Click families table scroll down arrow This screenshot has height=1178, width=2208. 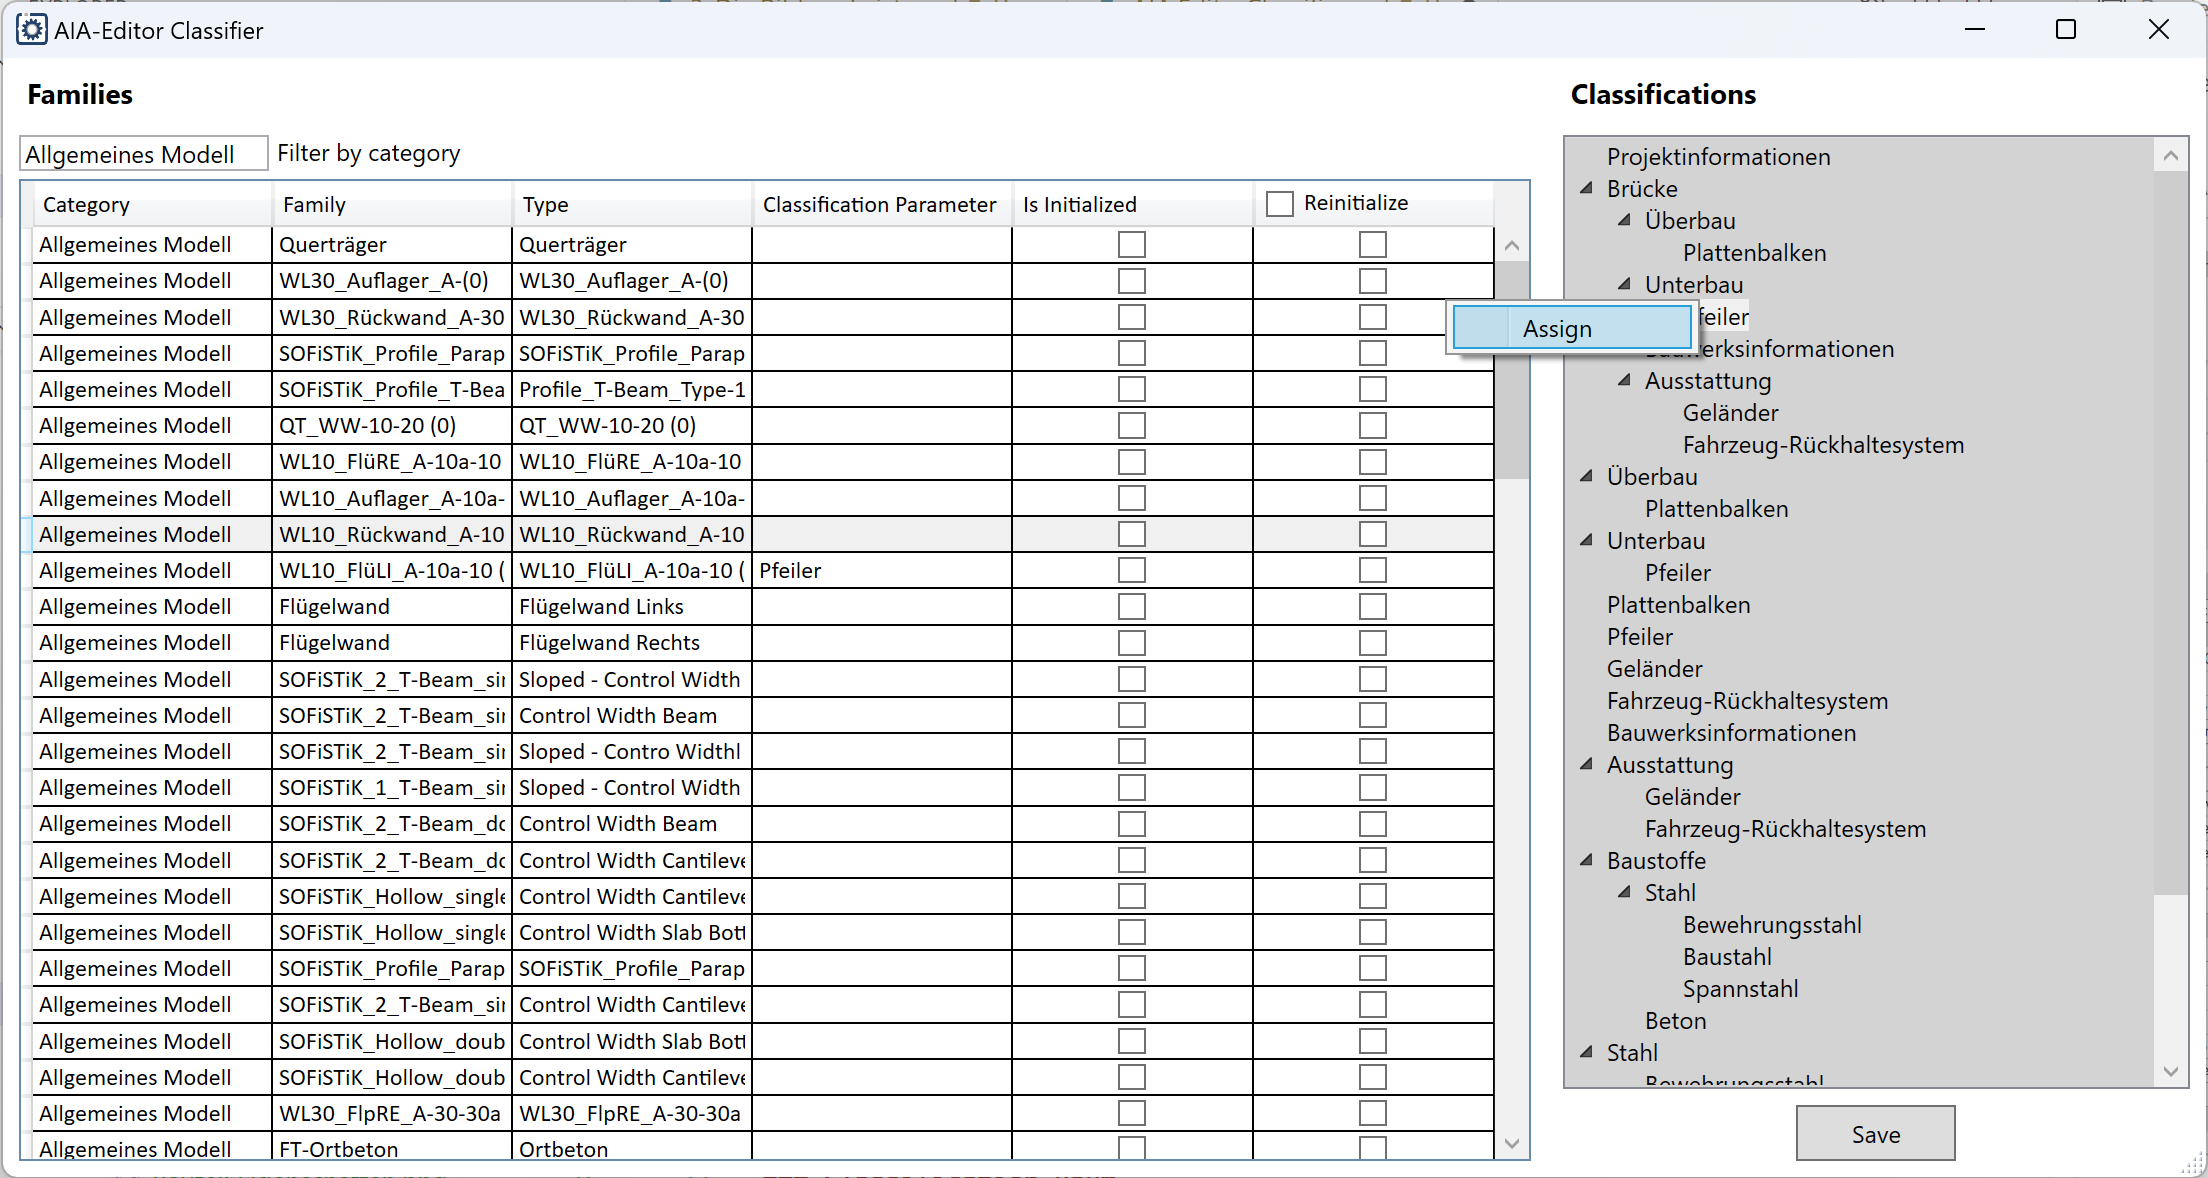pos(1512,1143)
